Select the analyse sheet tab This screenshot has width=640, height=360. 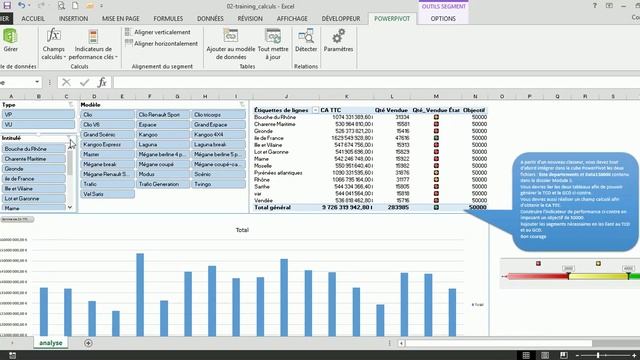(51, 343)
